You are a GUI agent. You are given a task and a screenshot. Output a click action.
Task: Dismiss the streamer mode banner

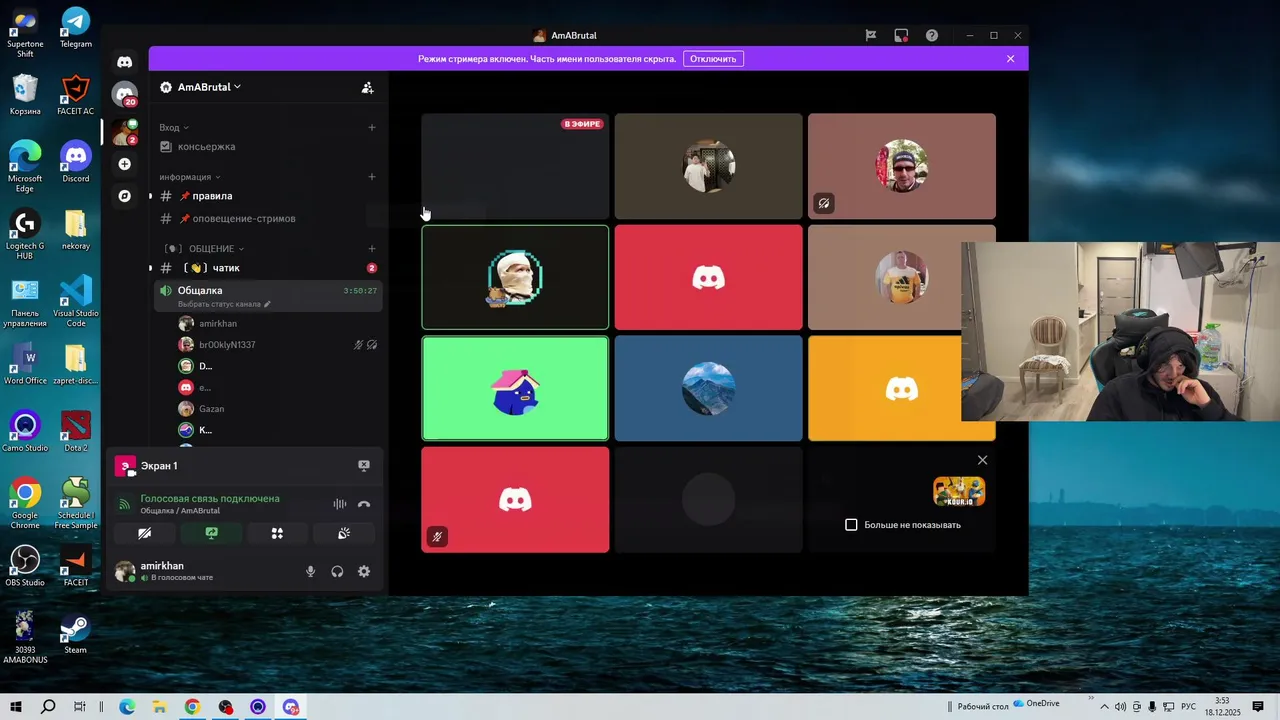(1010, 59)
